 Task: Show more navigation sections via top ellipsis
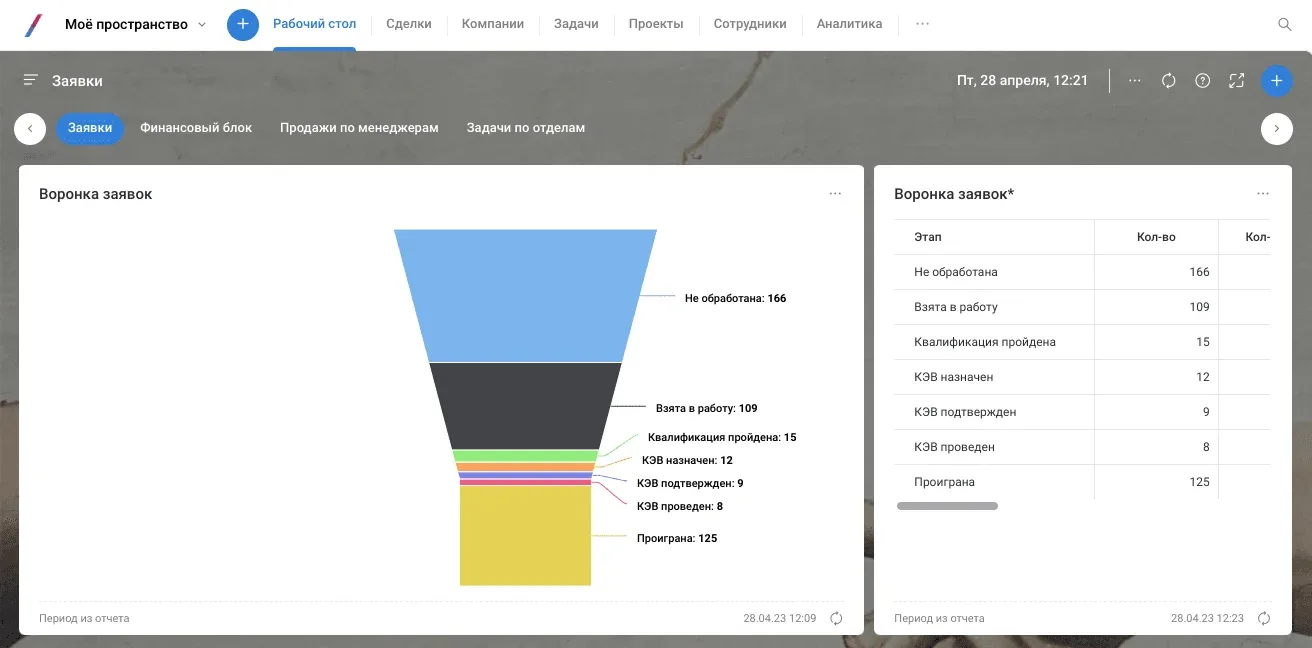922,24
